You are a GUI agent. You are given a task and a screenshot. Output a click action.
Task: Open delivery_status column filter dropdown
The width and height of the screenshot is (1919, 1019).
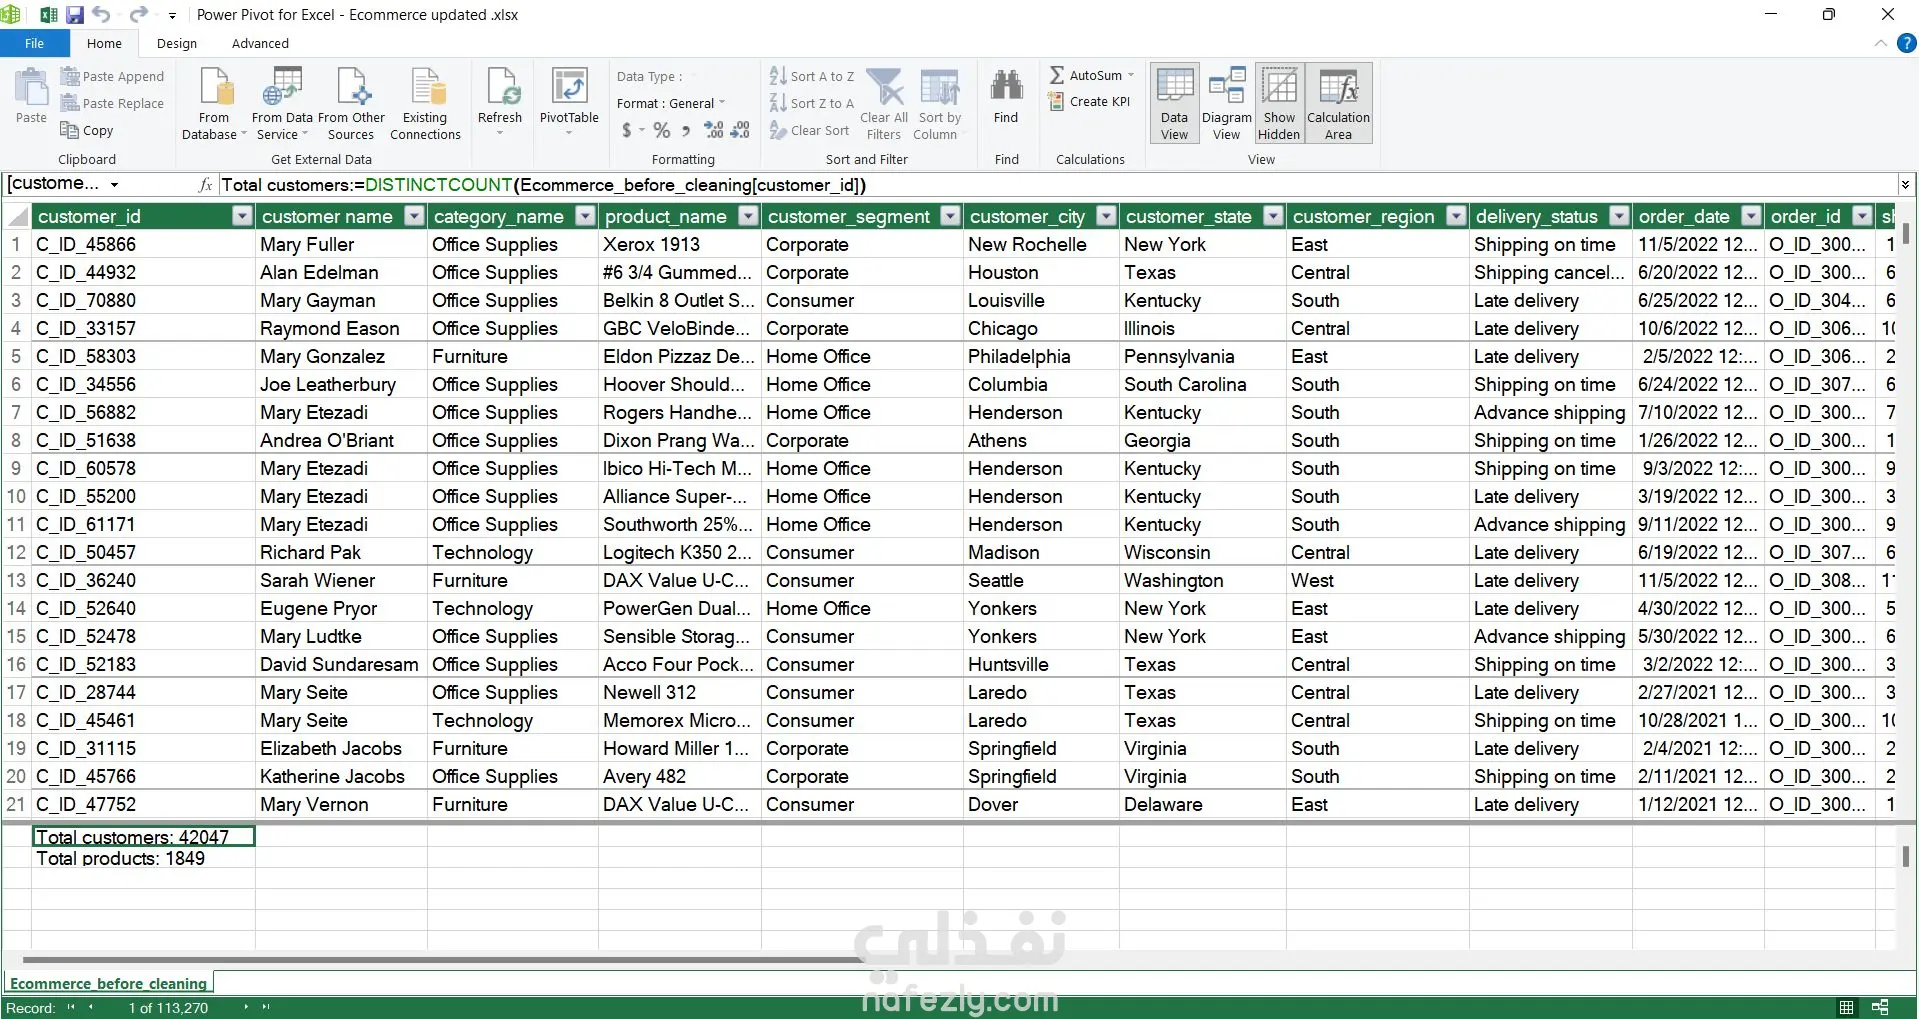click(1620, 216)
